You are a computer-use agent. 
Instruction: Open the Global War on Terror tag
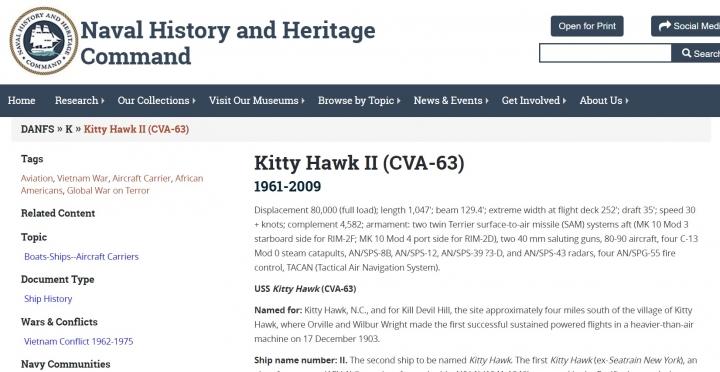(x=108, y=191)
